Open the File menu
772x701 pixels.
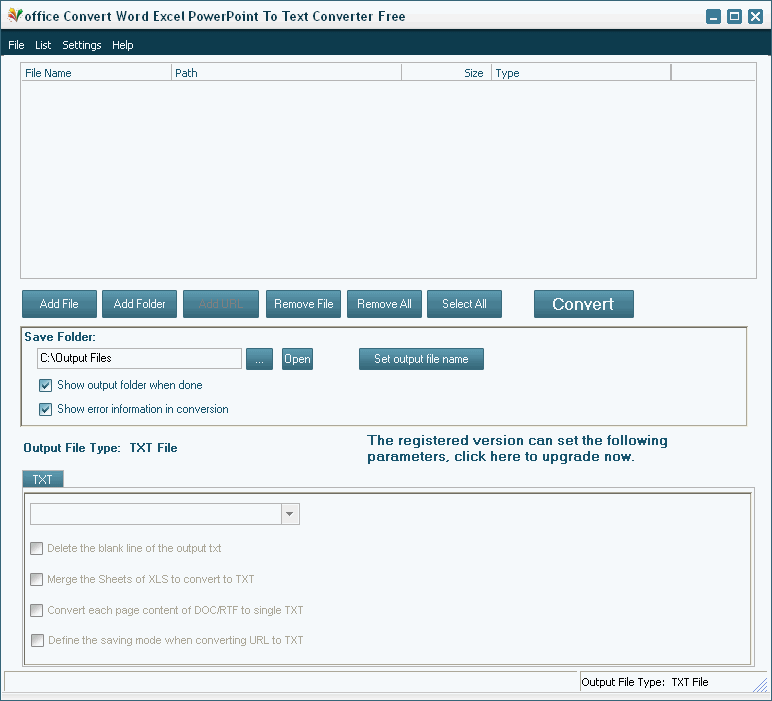click(x=16, y=45)
